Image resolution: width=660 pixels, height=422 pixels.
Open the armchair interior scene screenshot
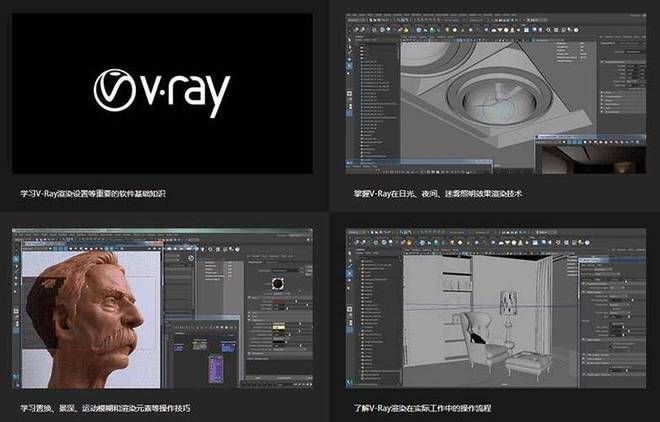pyautogui.click(x=495, y=308)
